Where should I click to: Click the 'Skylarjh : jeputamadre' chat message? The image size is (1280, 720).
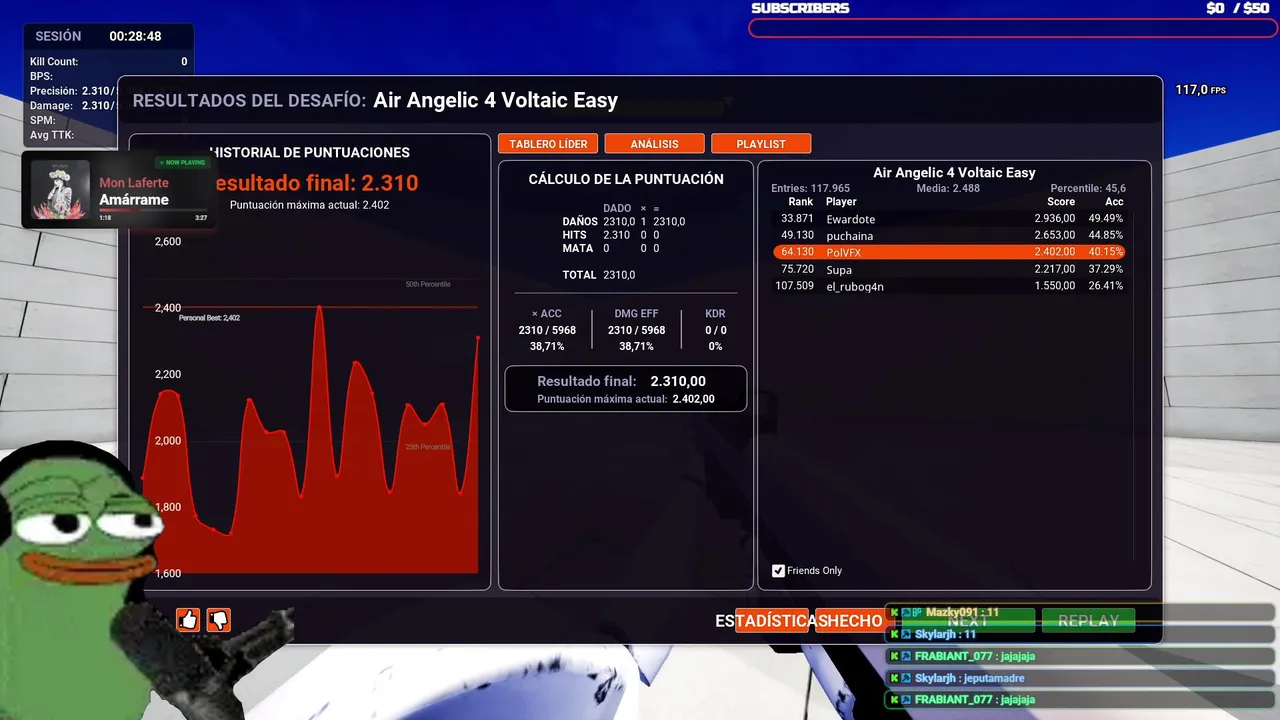pyautogui.click(x=1080, y=678)
